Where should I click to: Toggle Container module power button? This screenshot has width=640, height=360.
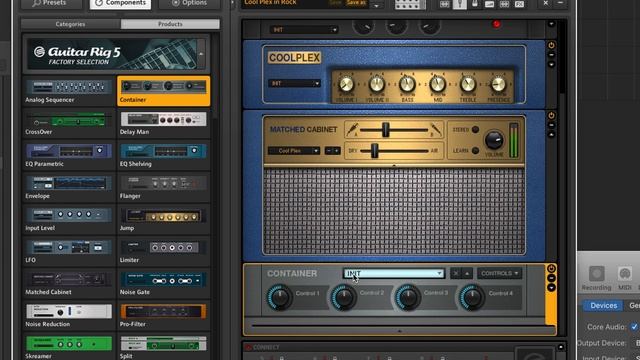click(551, 269)
